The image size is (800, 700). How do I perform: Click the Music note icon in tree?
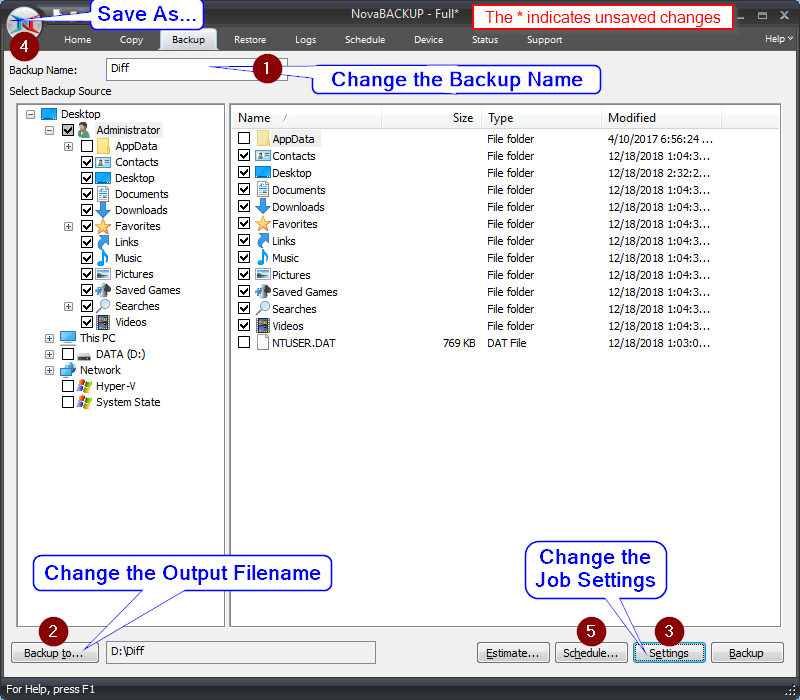coord(103,258)
